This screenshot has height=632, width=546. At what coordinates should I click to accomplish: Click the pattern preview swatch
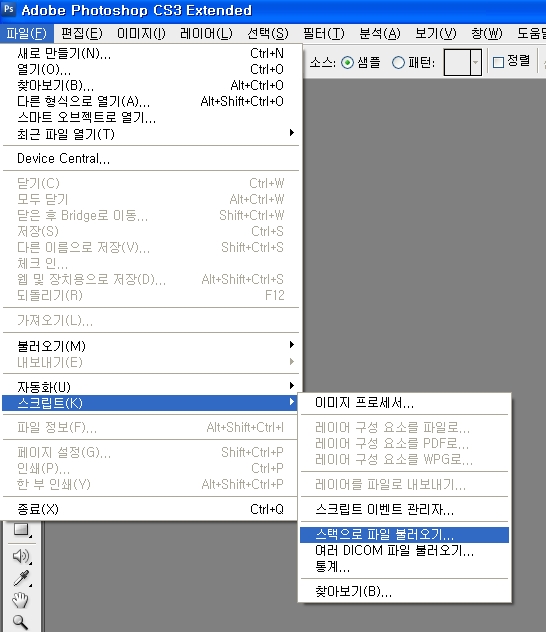pos(457,62)
